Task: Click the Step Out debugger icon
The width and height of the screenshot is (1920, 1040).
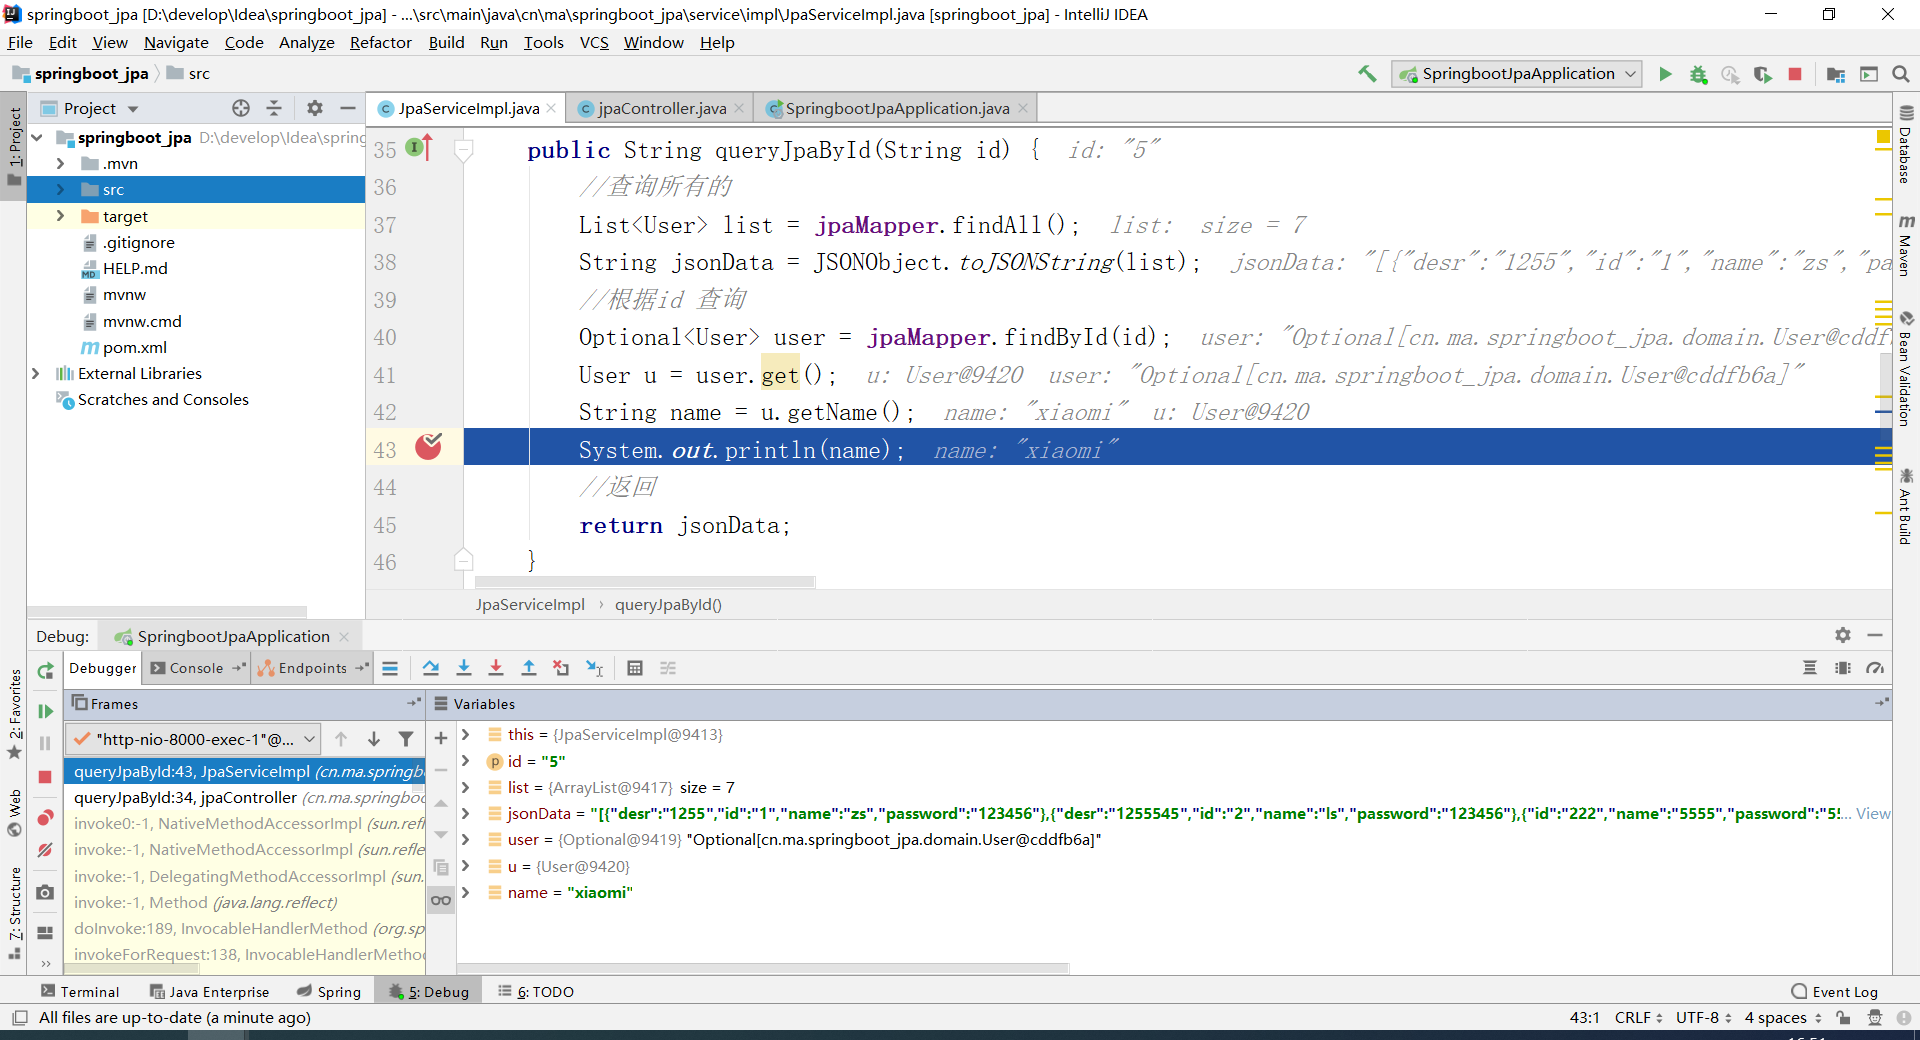Action: click(x=529, y=668)
